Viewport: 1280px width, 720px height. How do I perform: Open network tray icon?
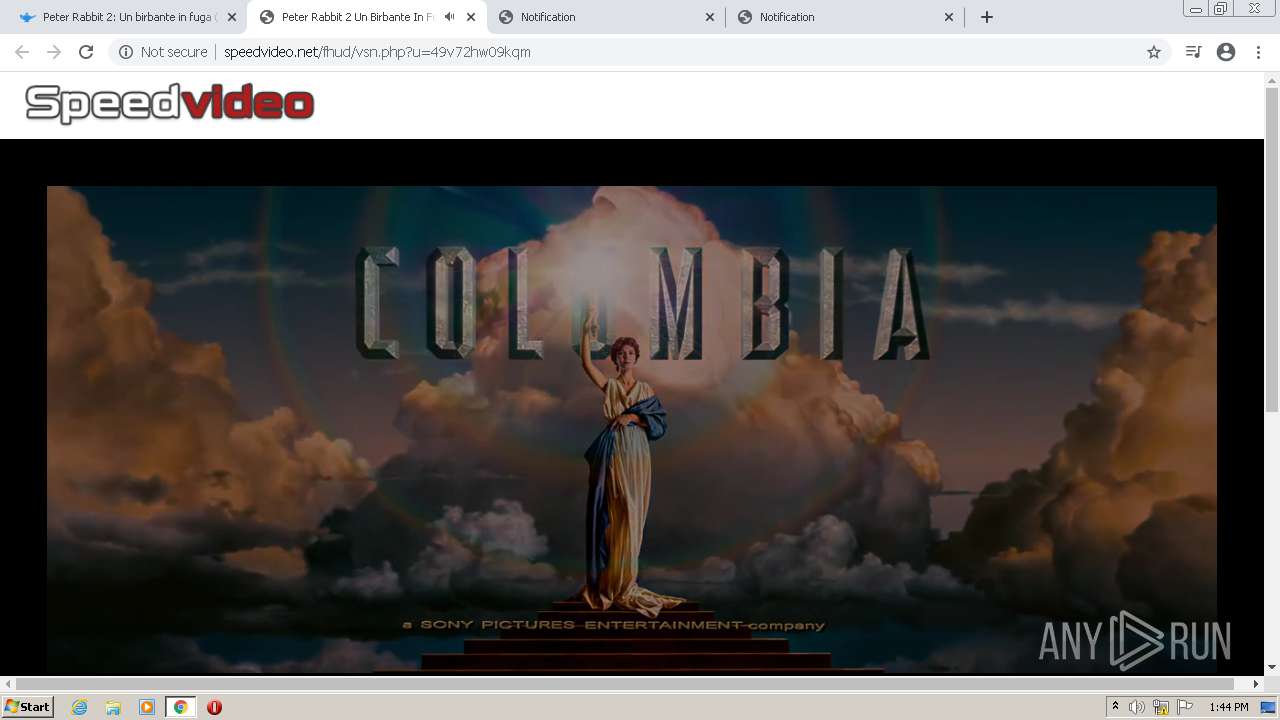pyautogui.click(x=1161, y=707)
